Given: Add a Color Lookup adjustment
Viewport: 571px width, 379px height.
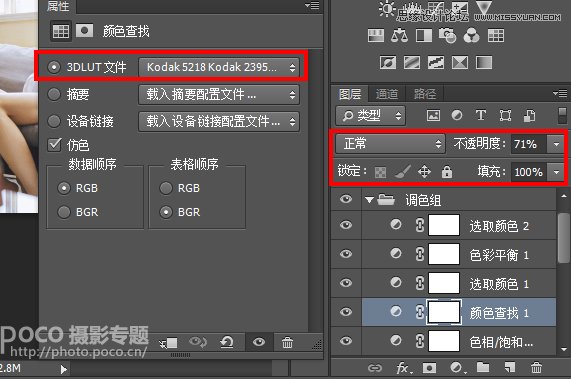Looking at the screenshot, I should pyautogui.click(x=496, y=36).
